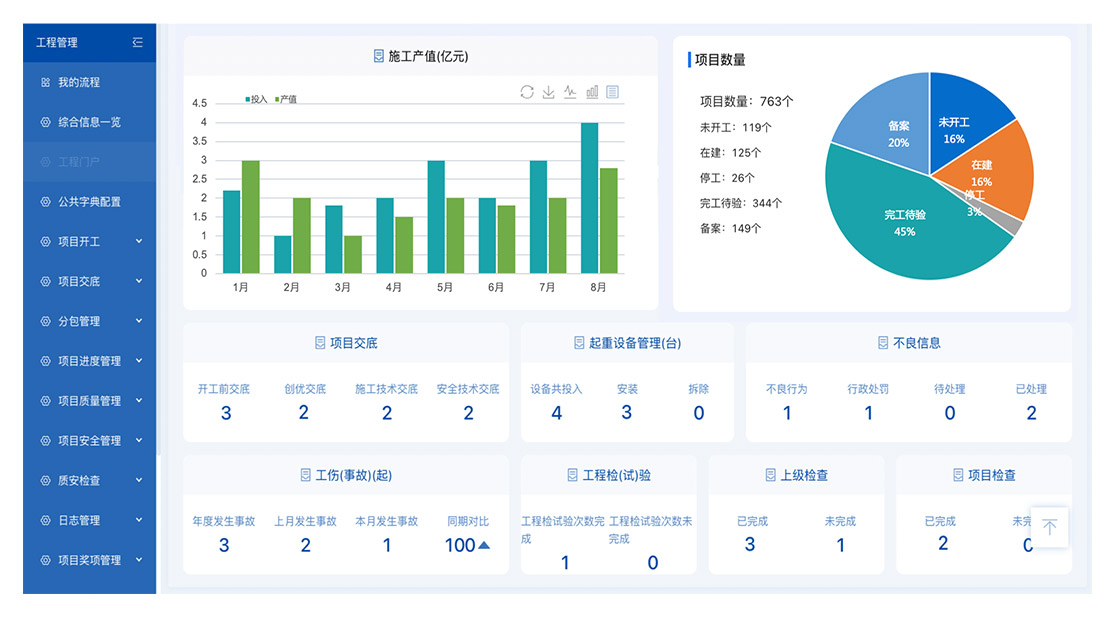Download the 施工产值 chart image

[548, 92]
